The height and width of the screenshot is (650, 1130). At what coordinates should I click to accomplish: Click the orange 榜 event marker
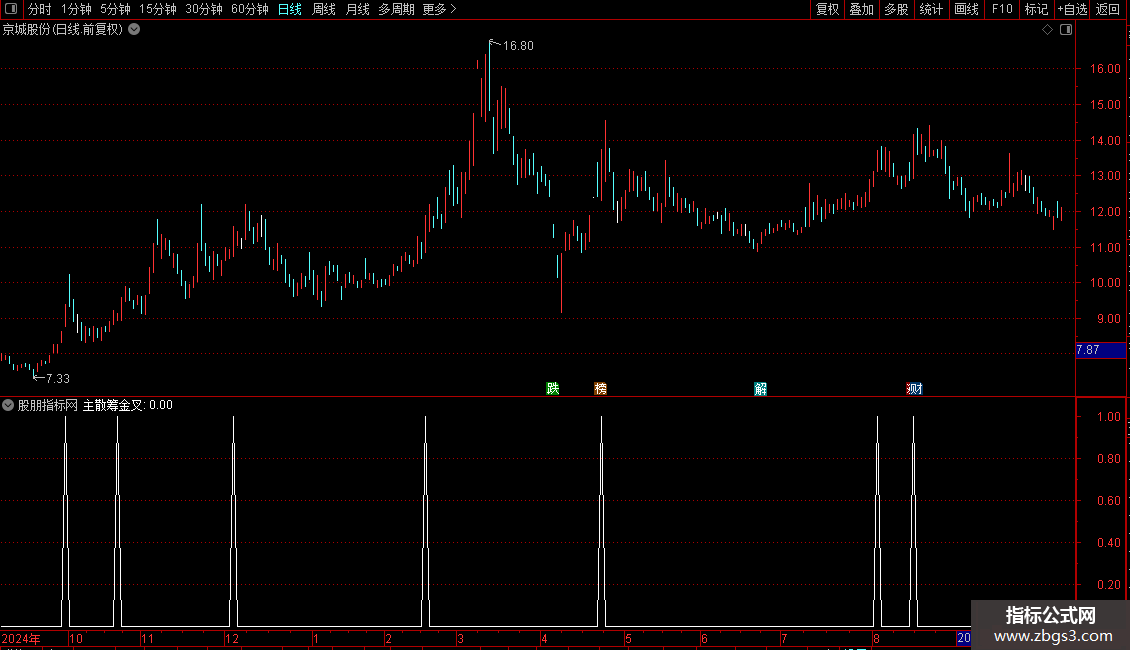coord(600,388)
